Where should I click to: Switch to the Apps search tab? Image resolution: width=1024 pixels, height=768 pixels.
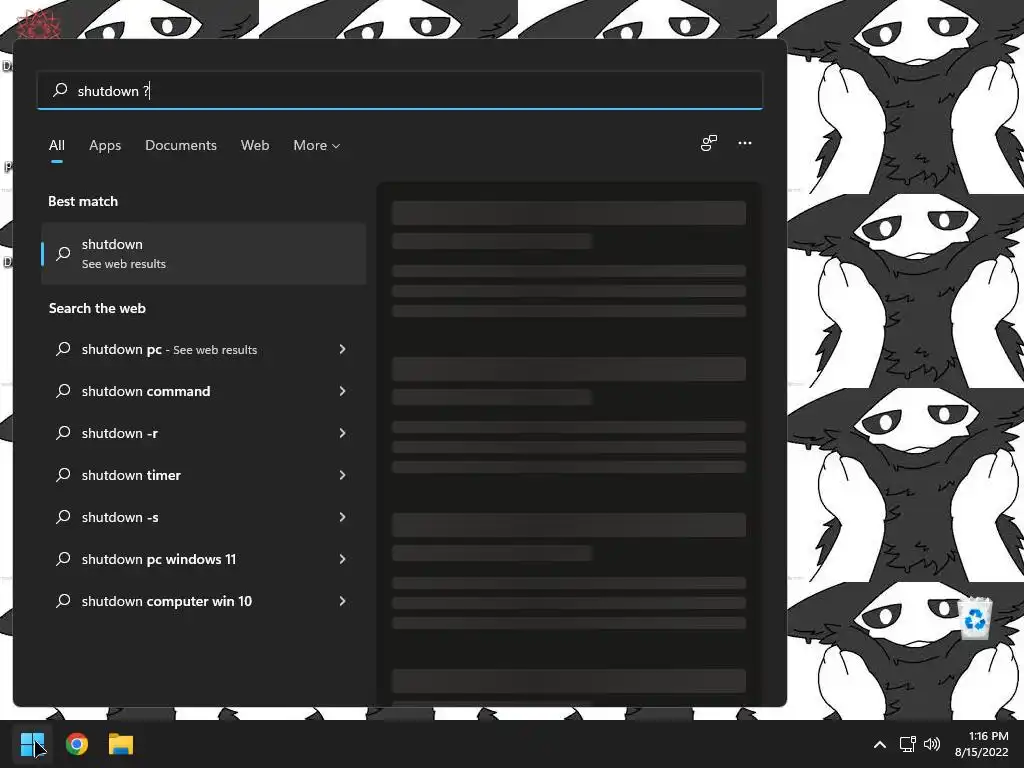(x=105, y=145)
